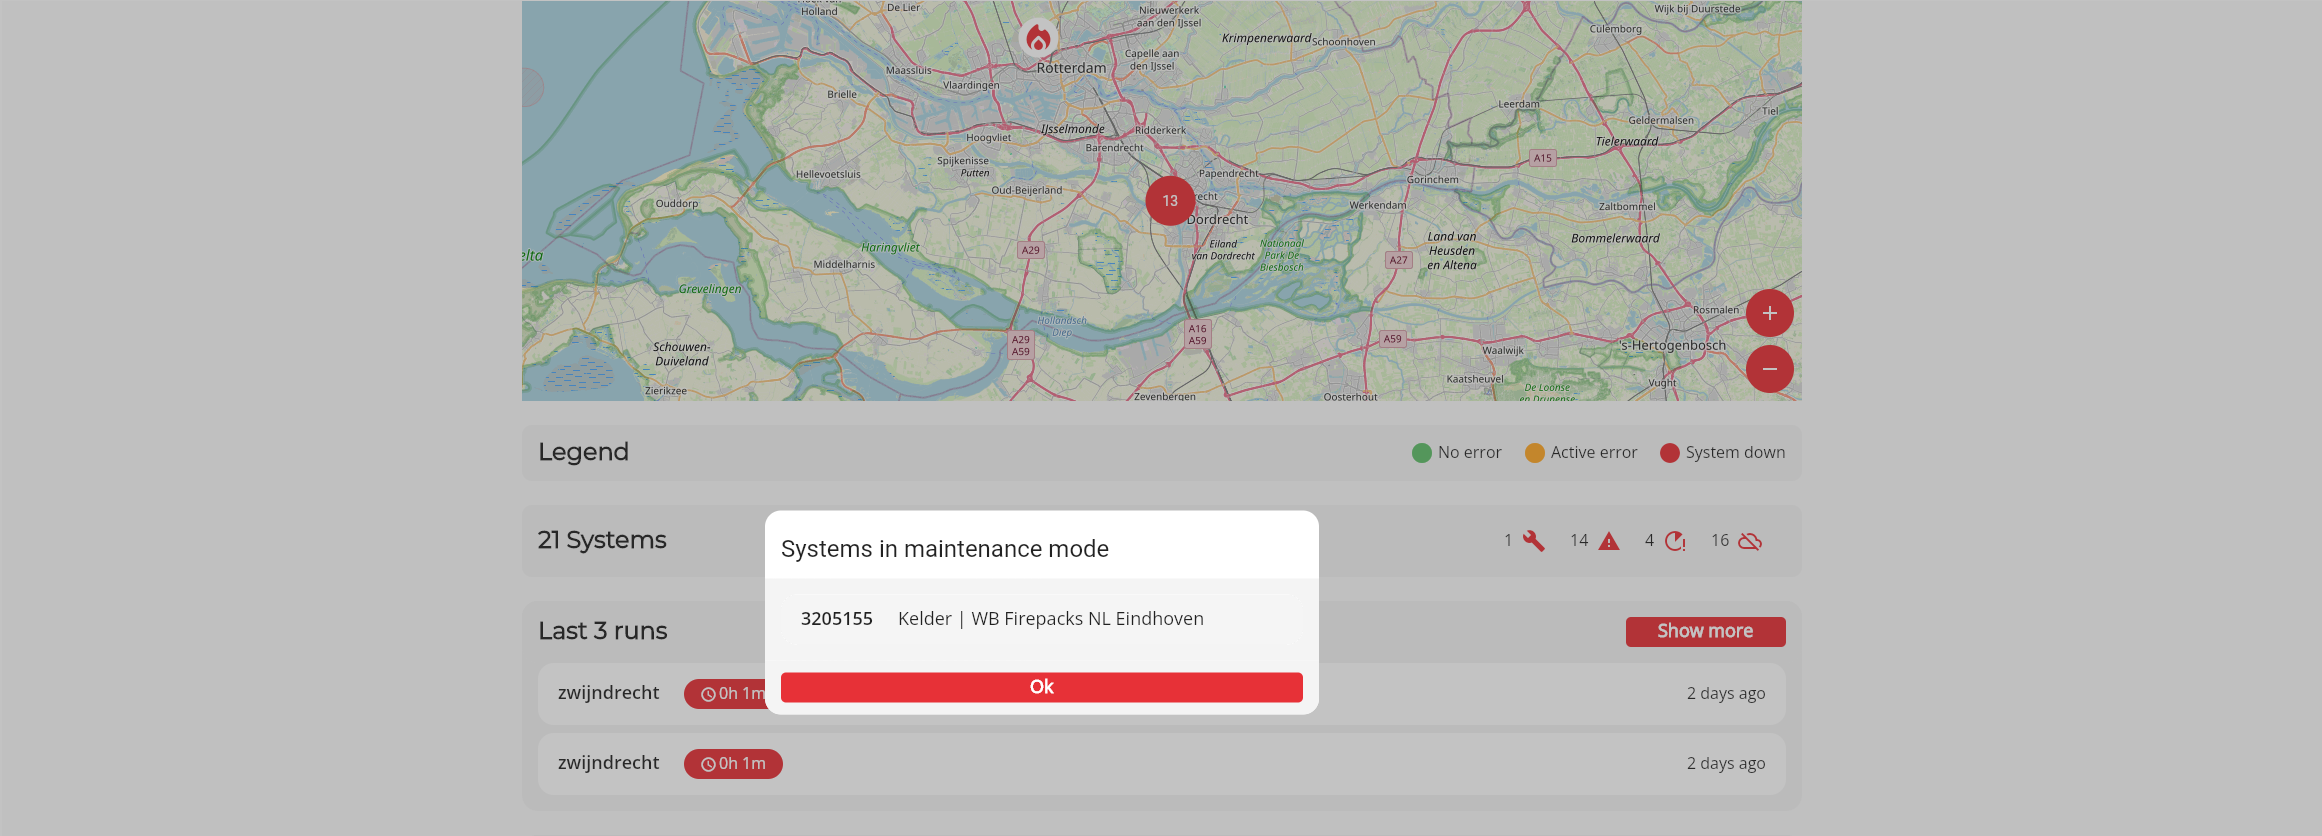Open the cluster marker labeled 13
The height and width of the screenshot is (836, 2322).
(1170, 201)
